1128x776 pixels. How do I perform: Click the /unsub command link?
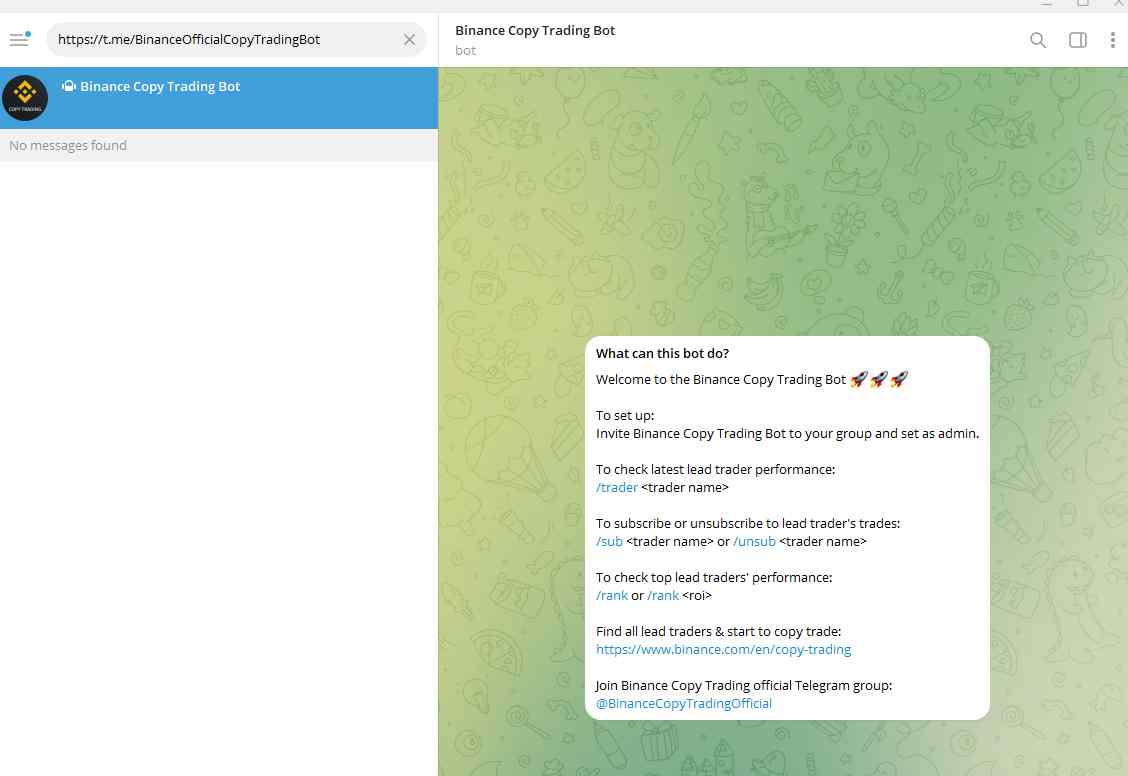[754, 542]
